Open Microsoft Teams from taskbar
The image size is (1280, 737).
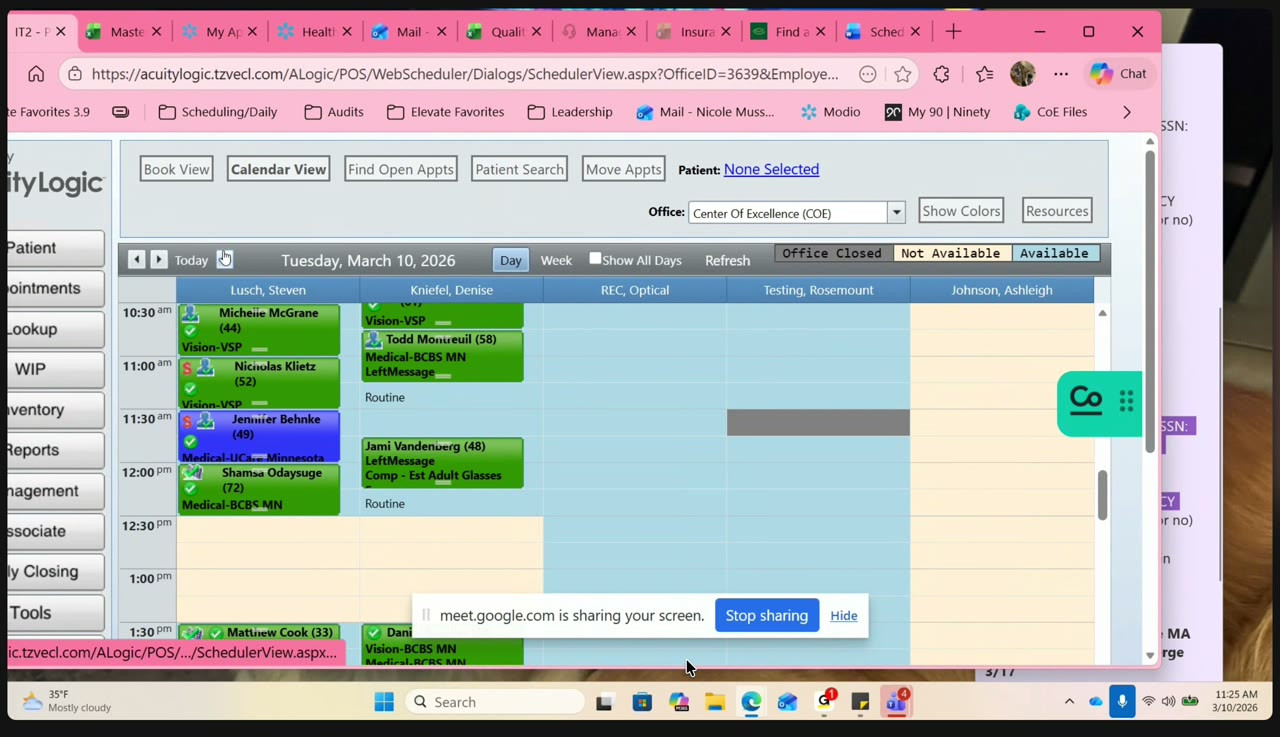coord(895,703)
